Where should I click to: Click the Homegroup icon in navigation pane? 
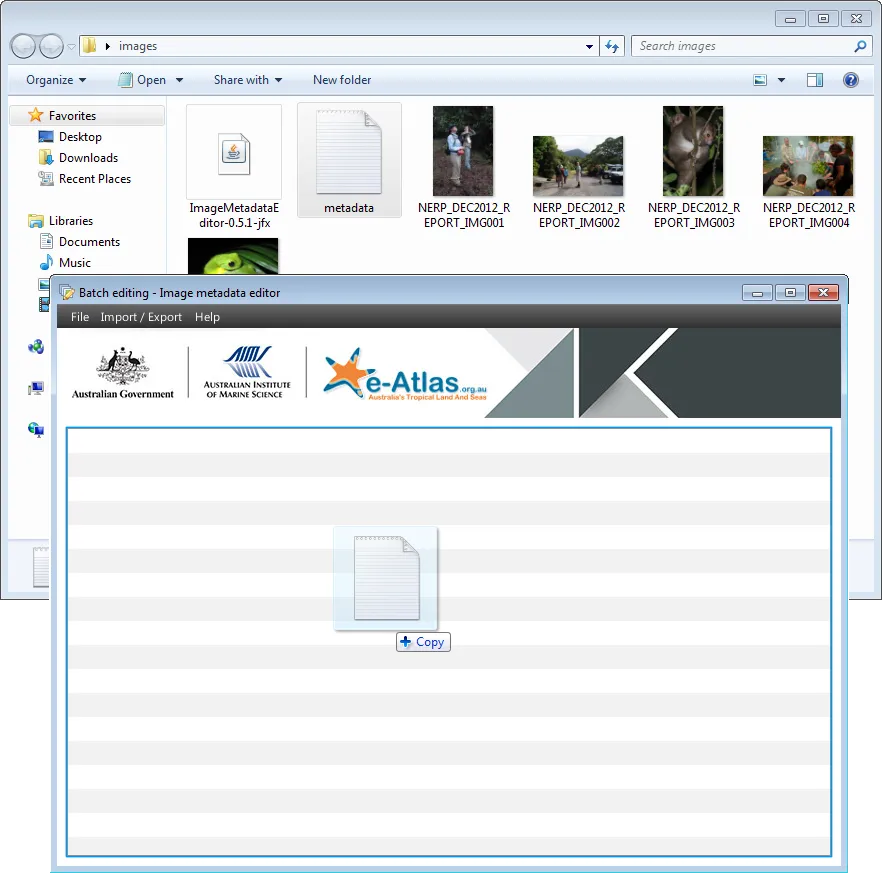(36, 346)
